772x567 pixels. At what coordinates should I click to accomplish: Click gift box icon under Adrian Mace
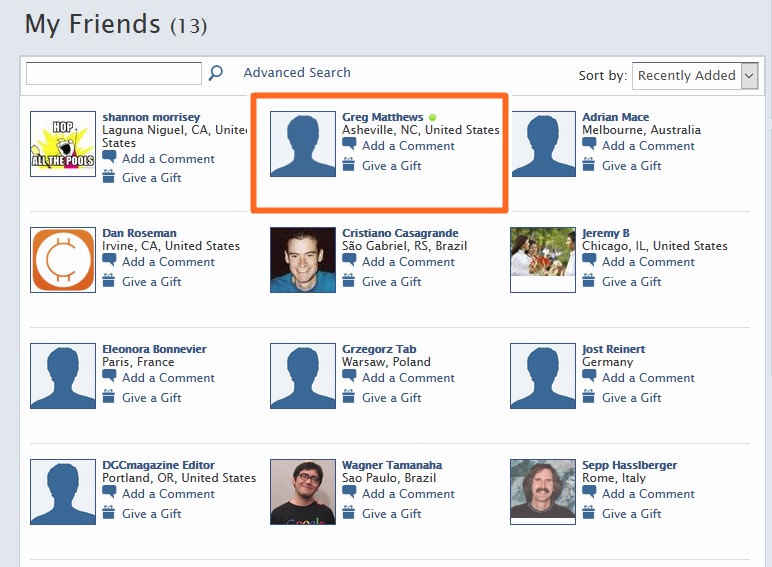(x=589, y=165)
